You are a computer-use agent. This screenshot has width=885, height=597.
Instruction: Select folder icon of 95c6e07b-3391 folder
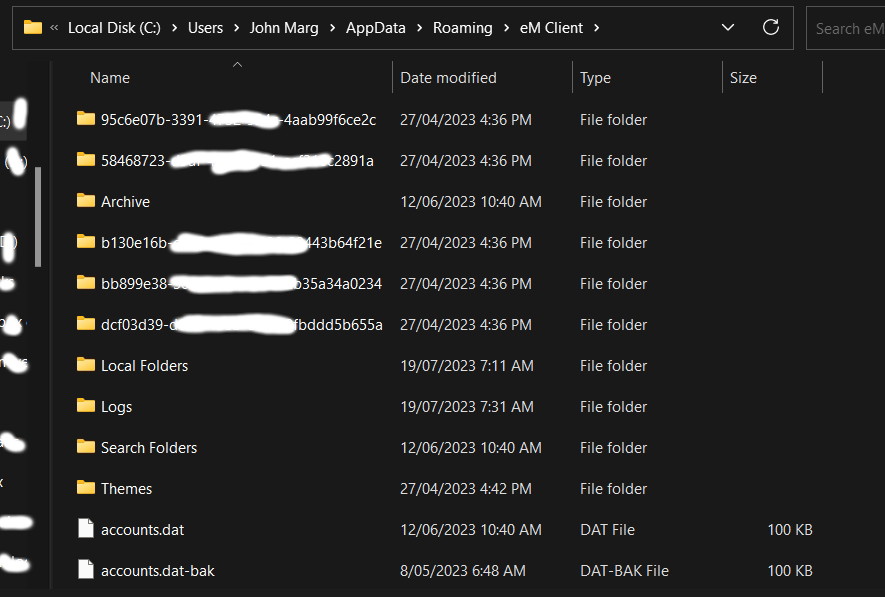[86, 118]
